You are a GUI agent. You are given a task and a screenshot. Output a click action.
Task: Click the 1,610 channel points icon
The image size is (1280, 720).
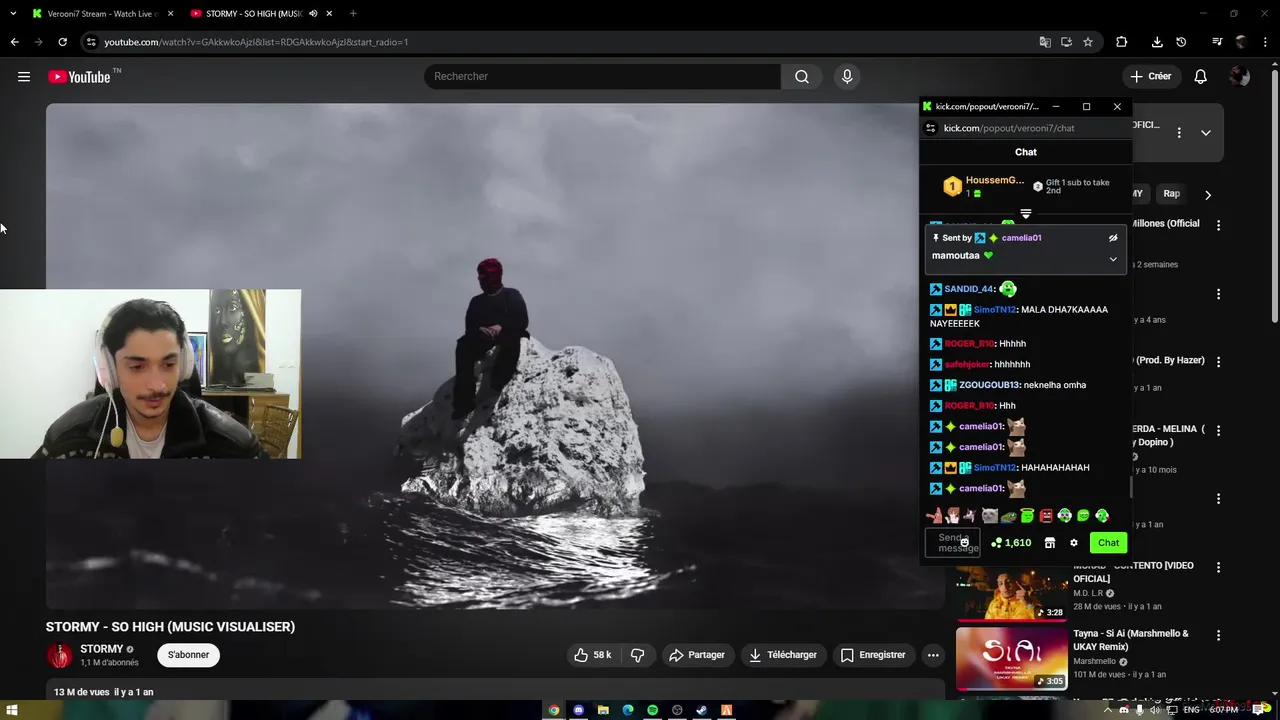[996, 543]
